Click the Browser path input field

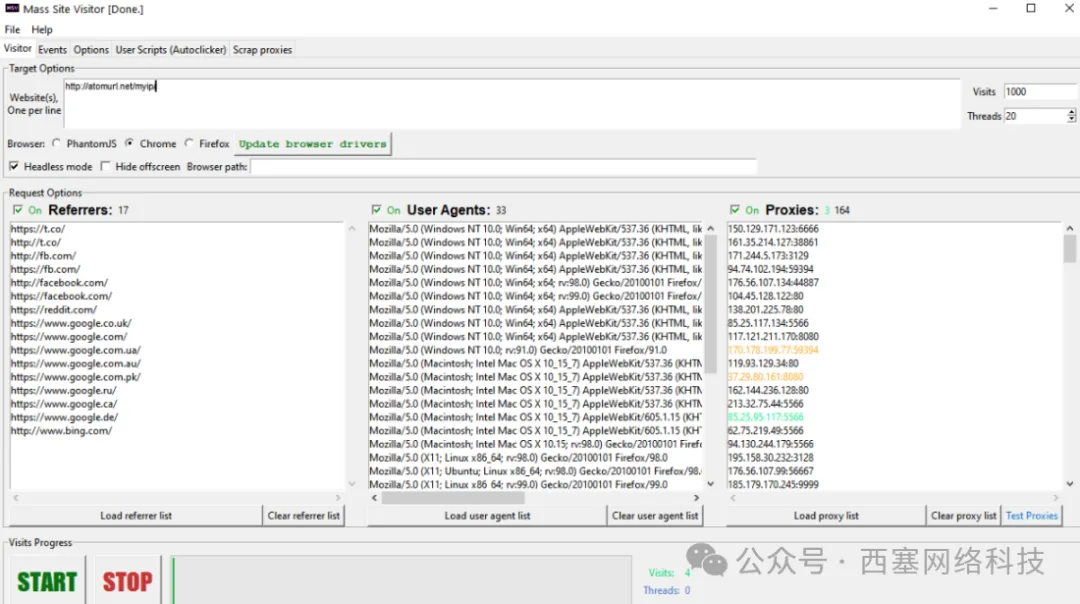[x=503, y=167]
